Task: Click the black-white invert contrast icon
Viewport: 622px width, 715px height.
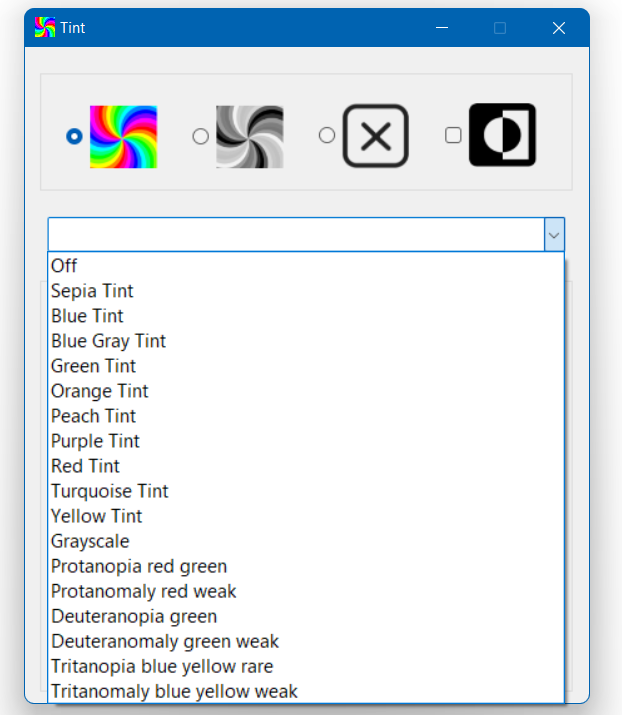Action: coord(502,135)
